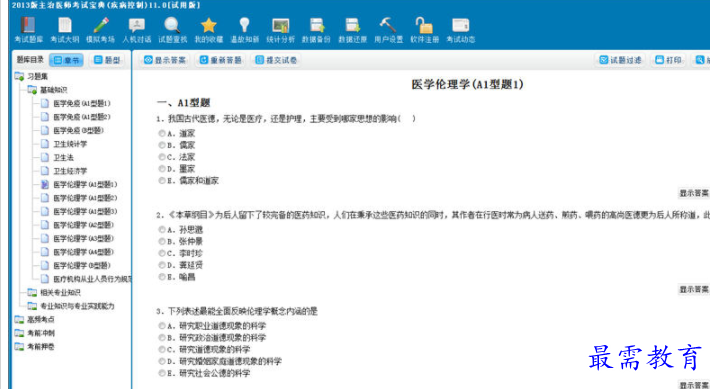The width and height of the screenshot is (710, 389).
Task: Click the 打印 print button
Action: (668, 60)
